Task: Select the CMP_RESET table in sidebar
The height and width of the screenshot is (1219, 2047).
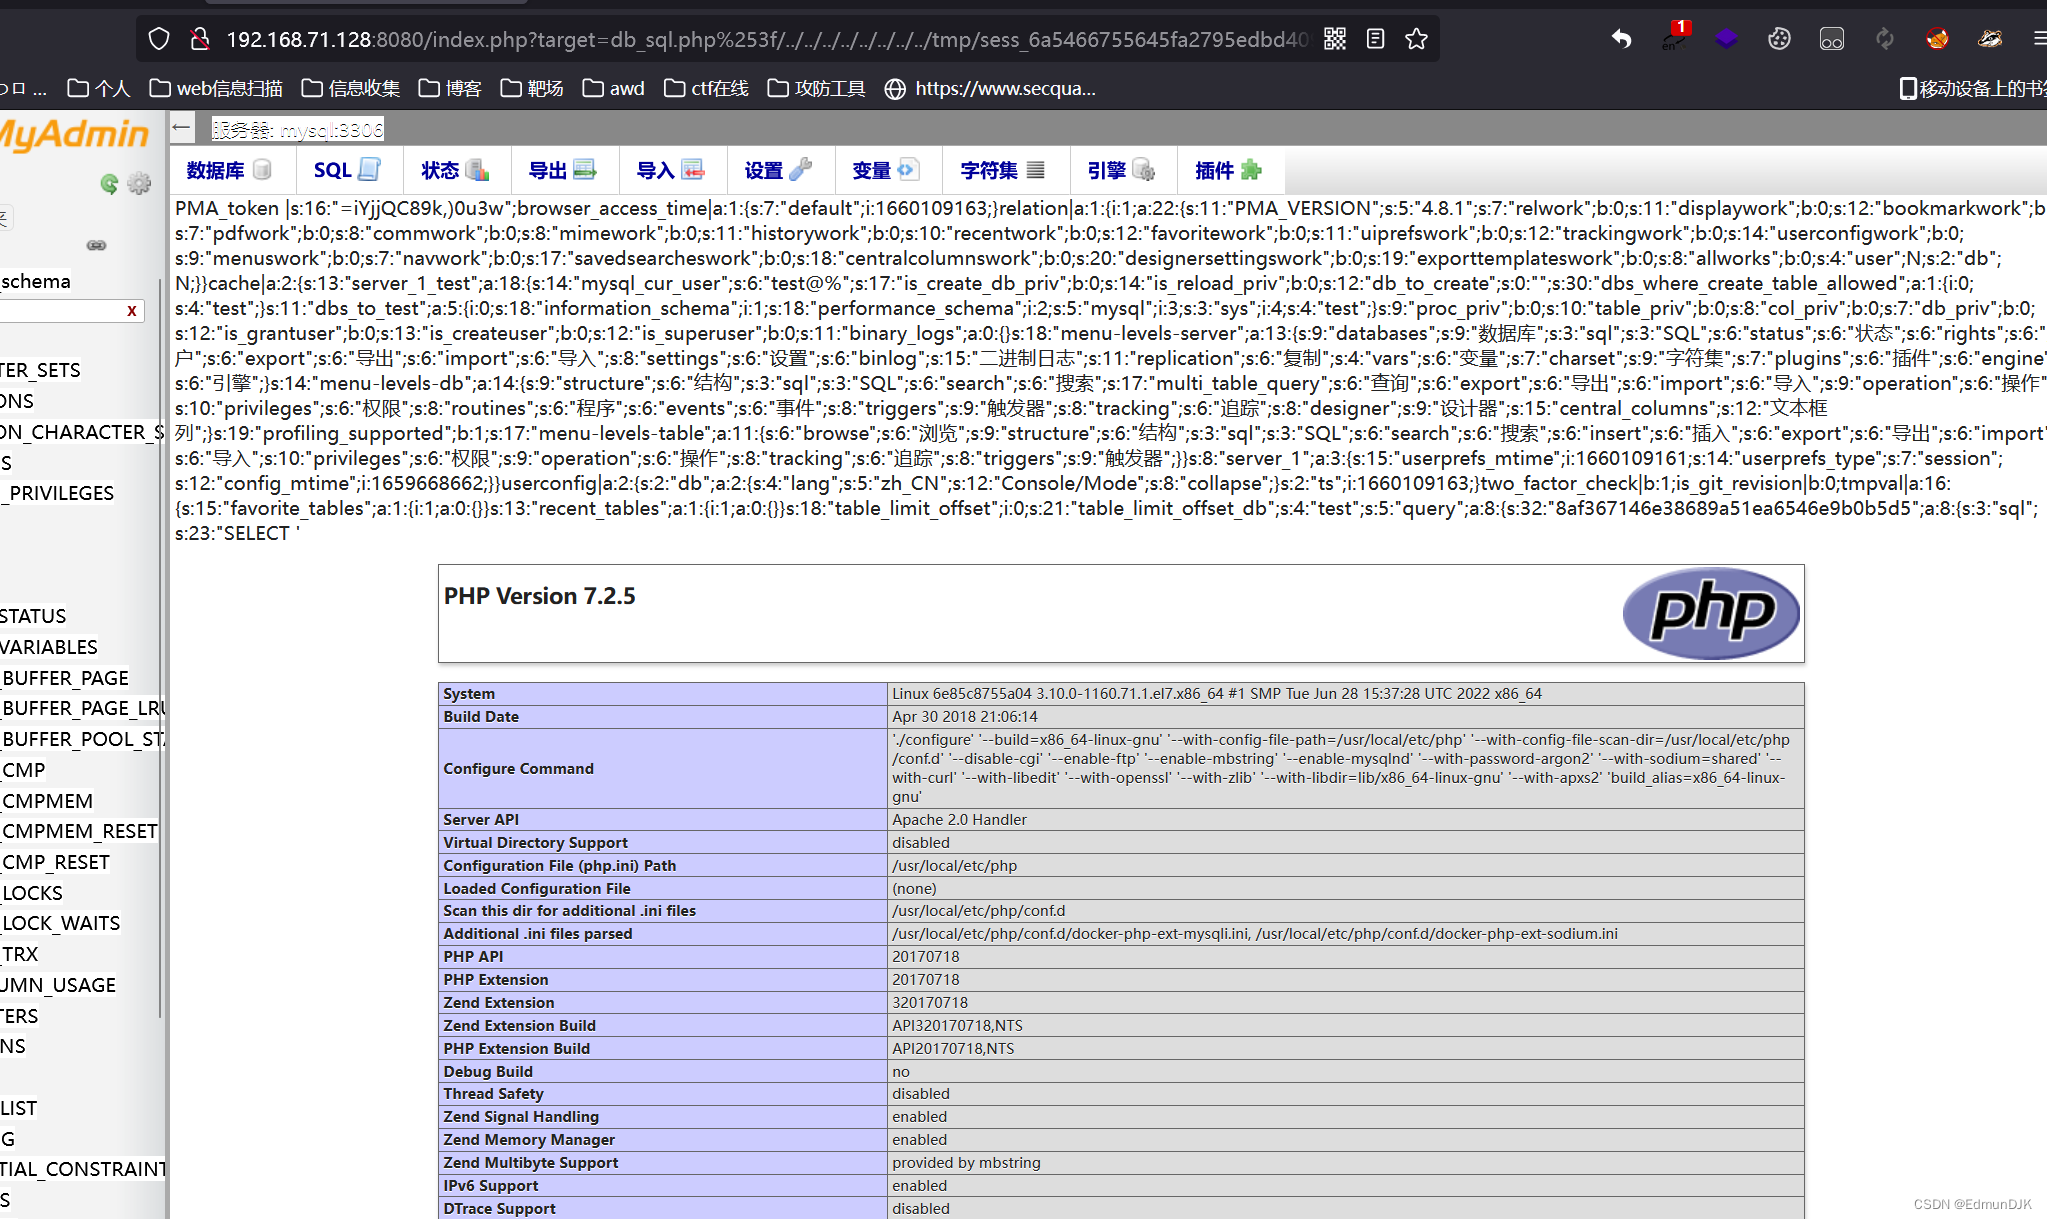Action: click(x=55, y=862)
